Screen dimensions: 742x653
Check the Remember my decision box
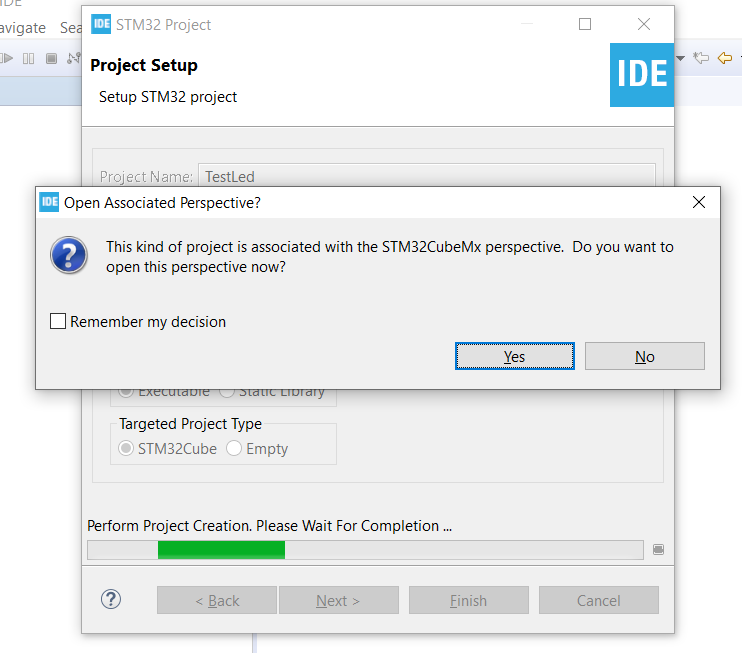click(x=58, y=321)
